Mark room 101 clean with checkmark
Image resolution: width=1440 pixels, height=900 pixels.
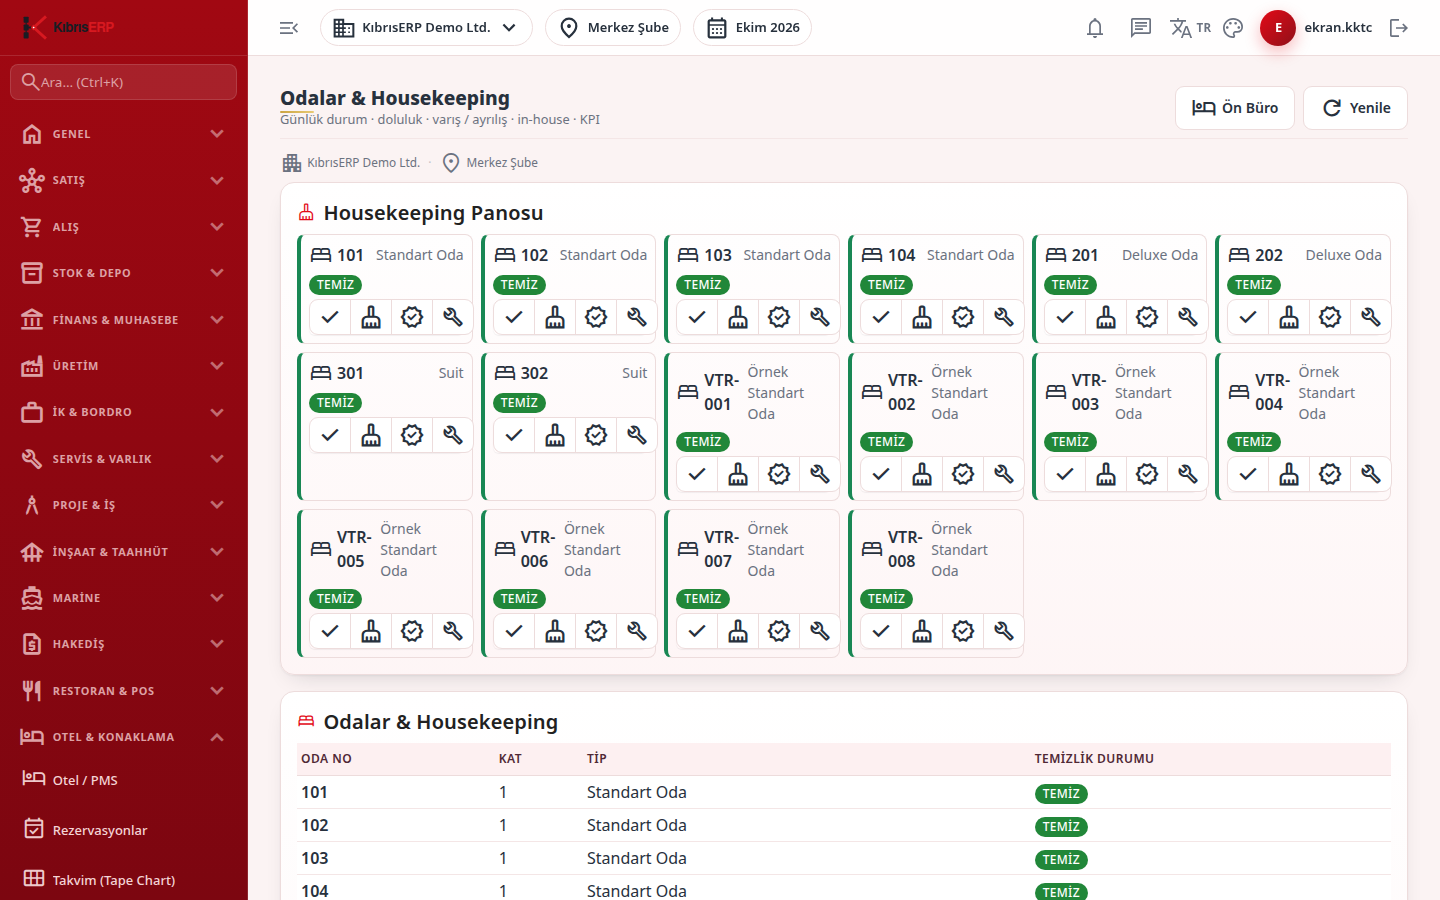(330, 317)
